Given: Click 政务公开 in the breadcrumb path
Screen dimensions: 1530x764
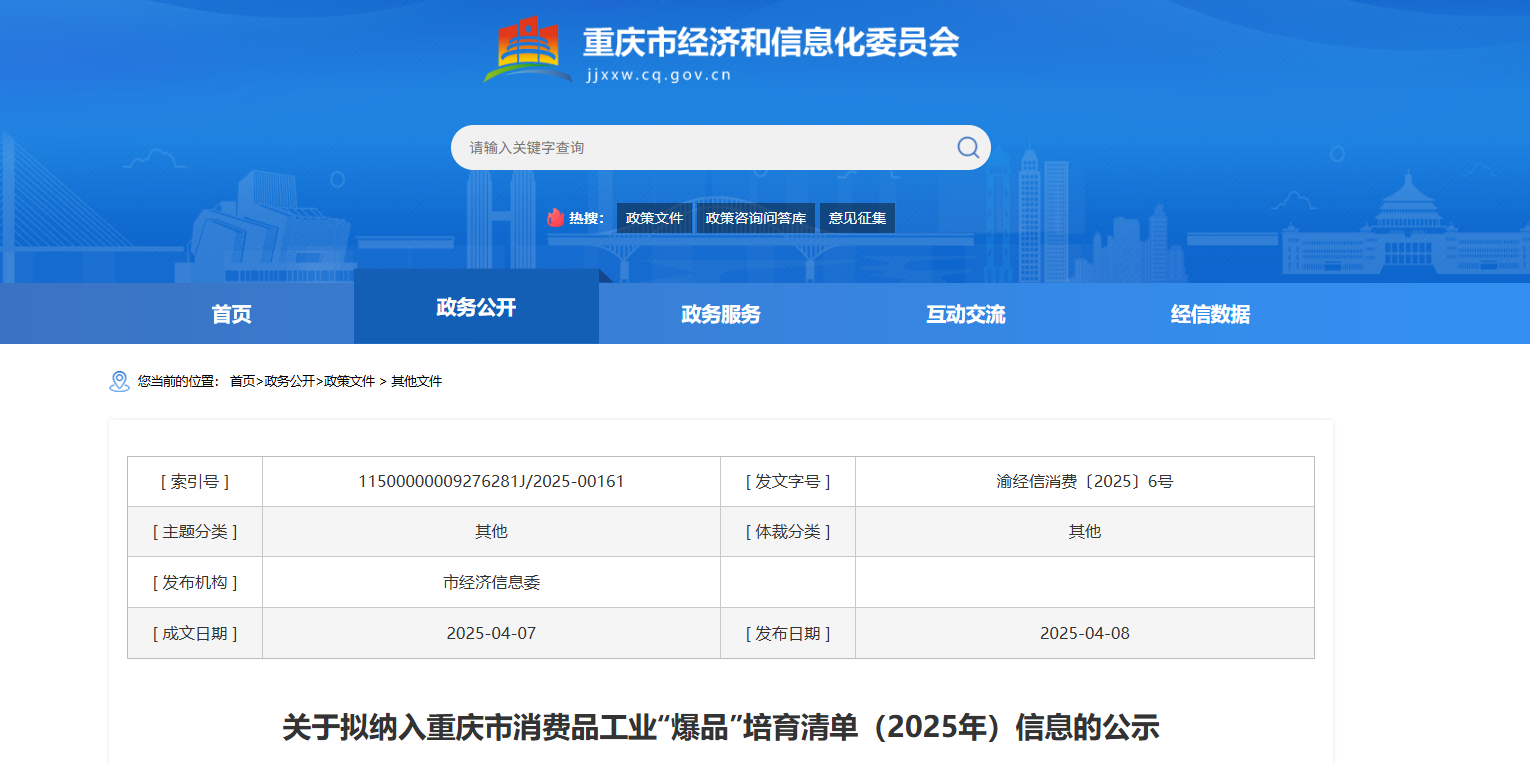Looking at the screenshot, I should [289, 381].
